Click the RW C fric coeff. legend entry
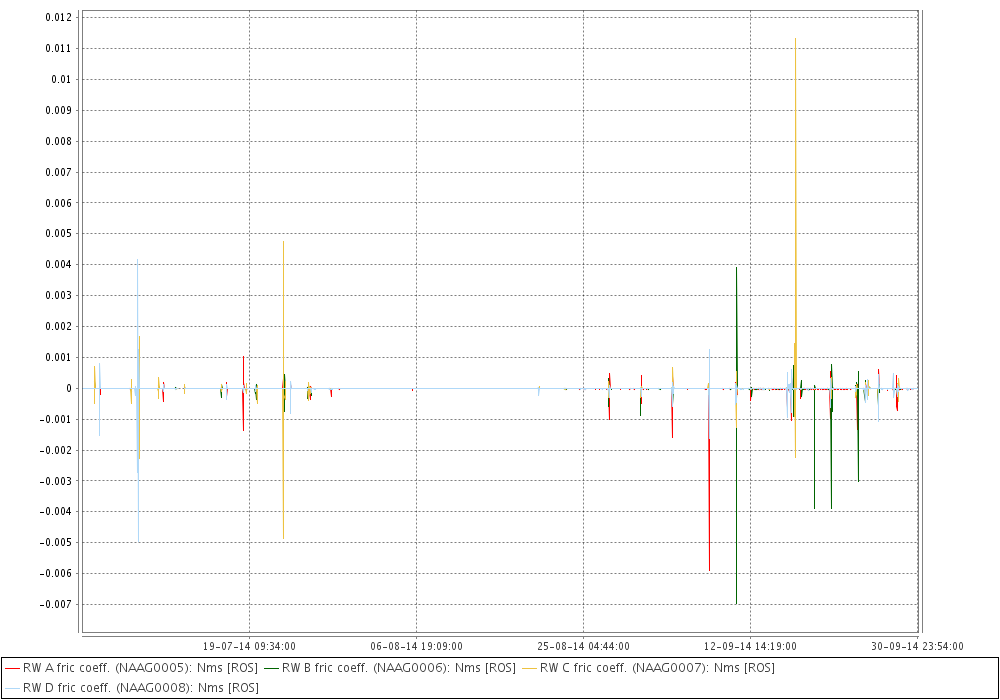Viewport: 1000px width, 700px height. tap(648, 668)
